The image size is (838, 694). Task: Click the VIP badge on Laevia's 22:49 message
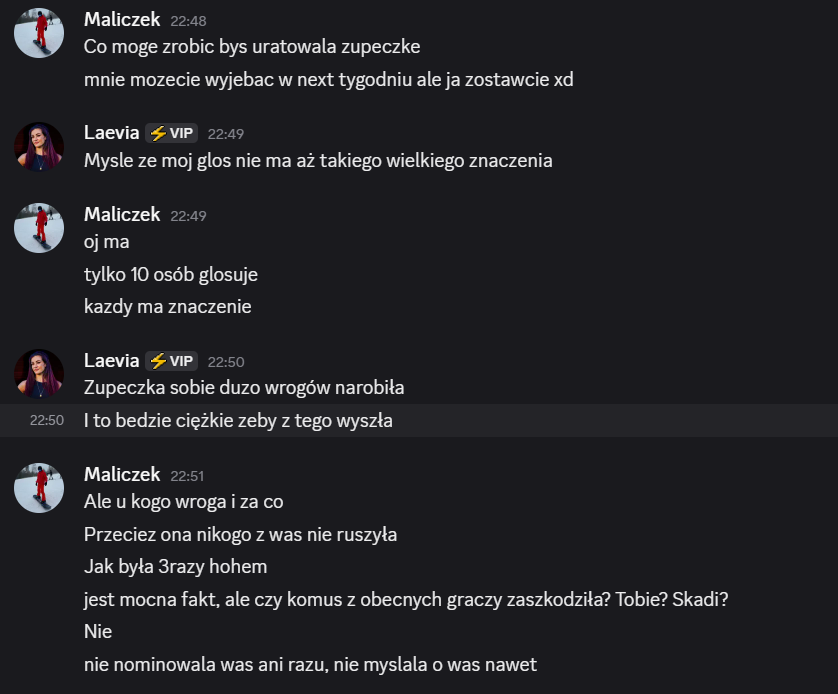click(x=172, y=133)
